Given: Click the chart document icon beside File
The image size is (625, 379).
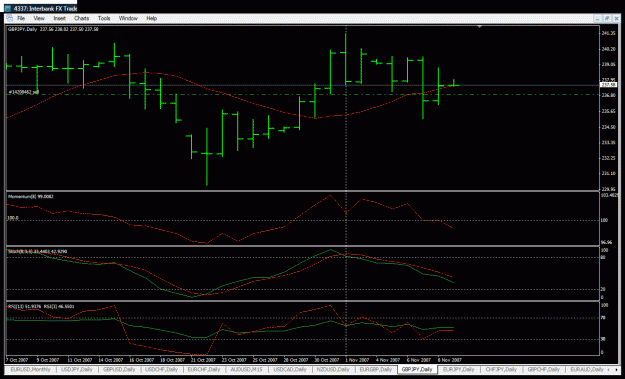Looking at the screenshot, I should click(x=9, y=18).
